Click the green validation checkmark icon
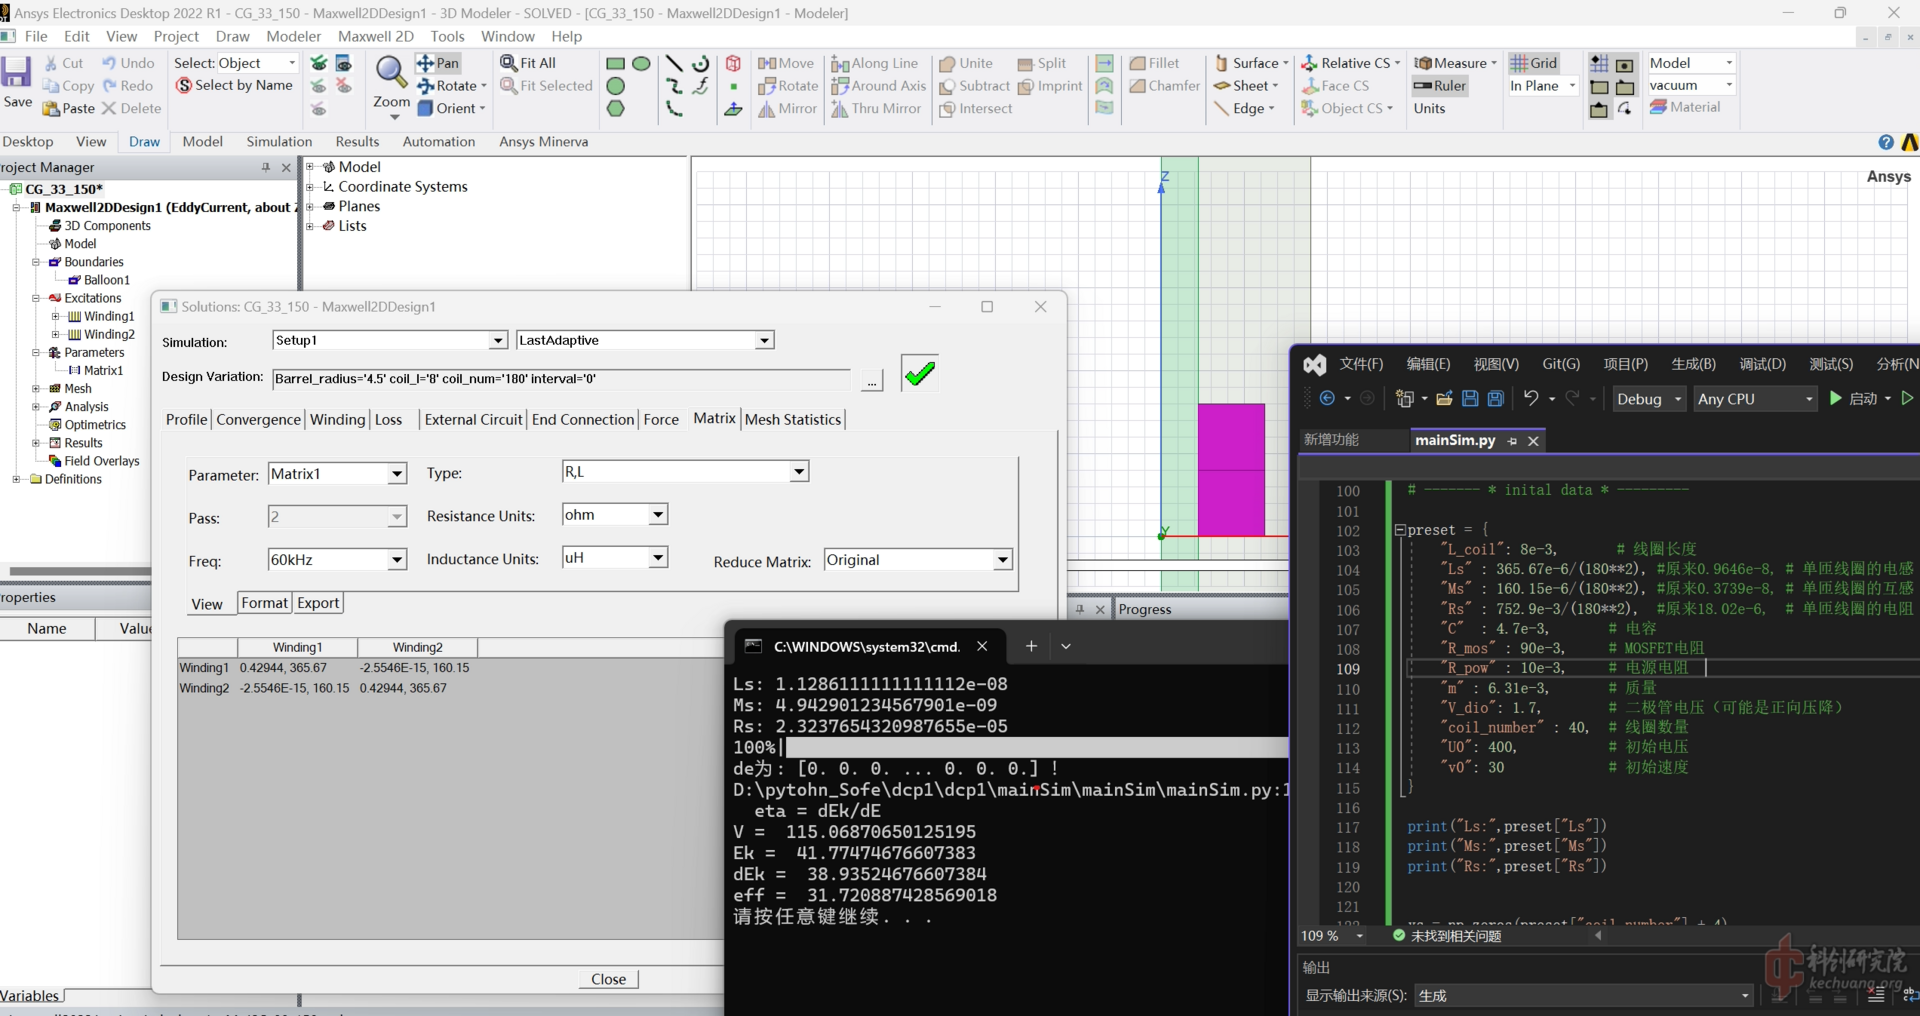 coord(919,373)
